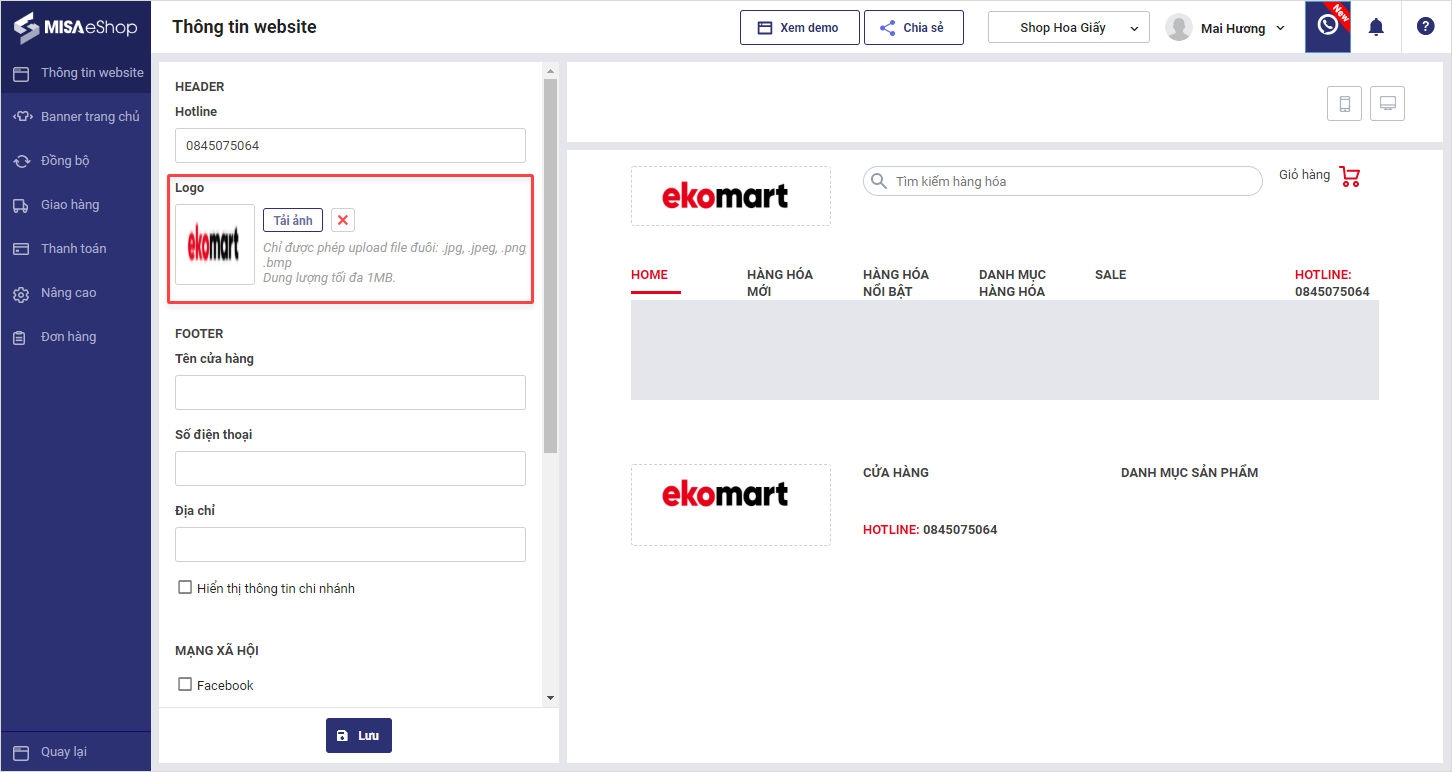The image size is (1452, 772).
Task: Go to Banner trang chủ section
Action: pyautogui.click(x=76, y=117)
